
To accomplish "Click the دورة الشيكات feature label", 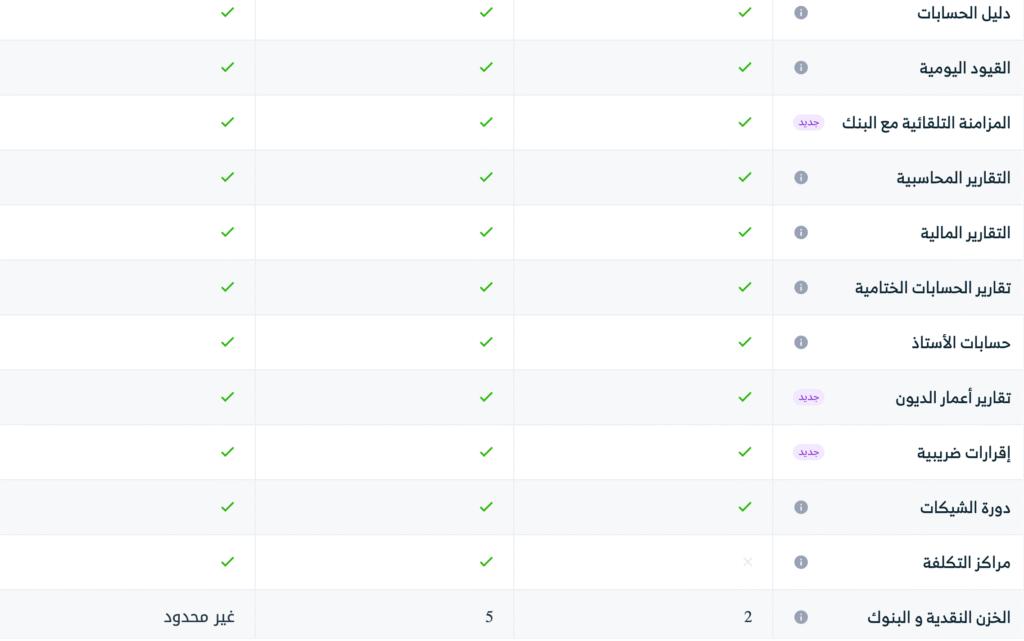I will (x=965, y=508).
